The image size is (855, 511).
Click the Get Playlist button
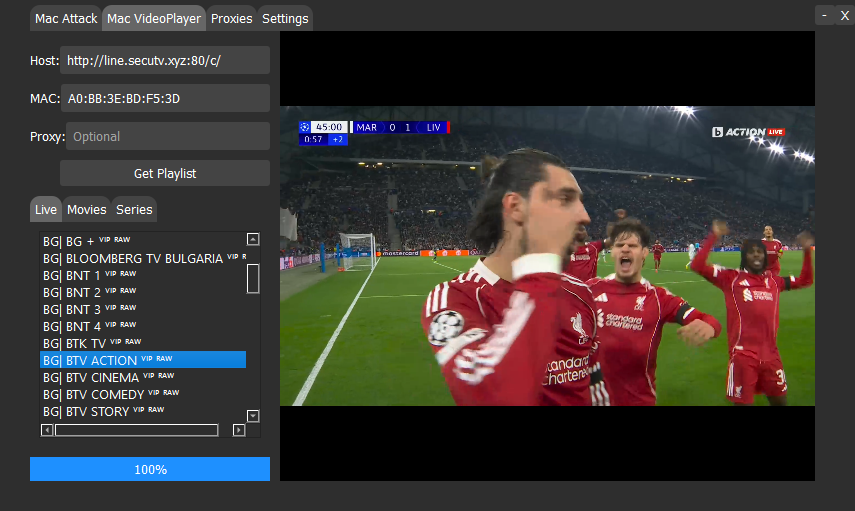point(165,173)
